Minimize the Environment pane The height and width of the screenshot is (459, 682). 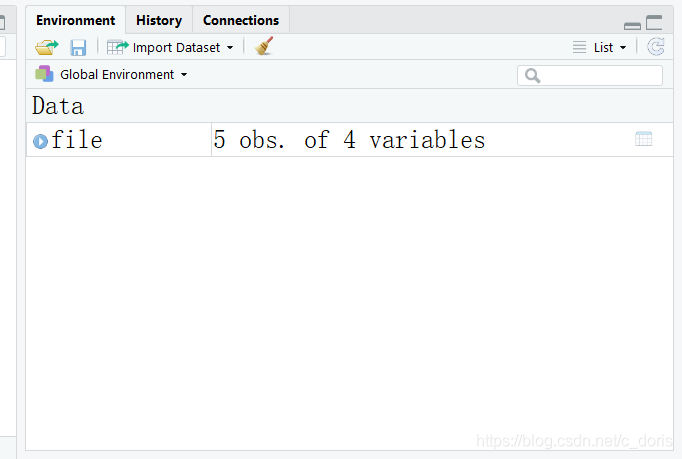coord(632,24)
